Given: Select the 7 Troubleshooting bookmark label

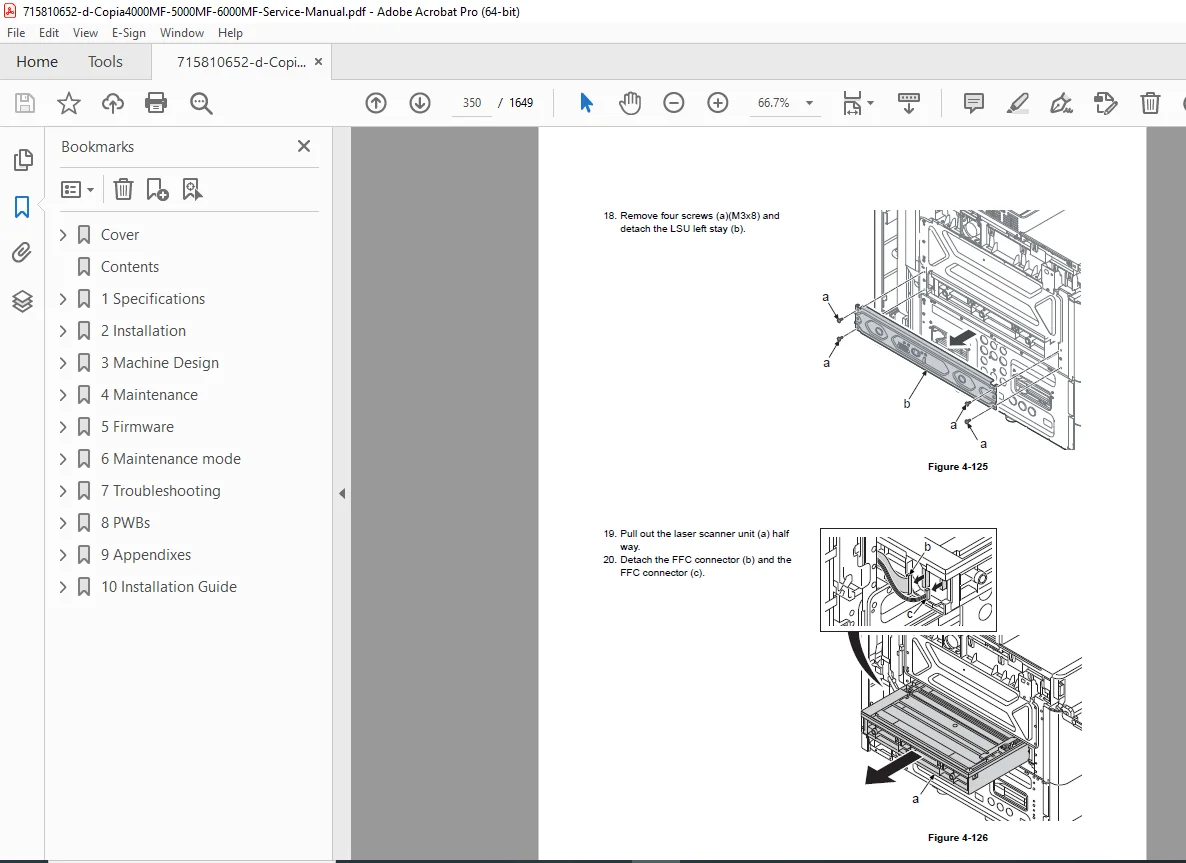Looking at the screenshot, I should coord(160,491).
